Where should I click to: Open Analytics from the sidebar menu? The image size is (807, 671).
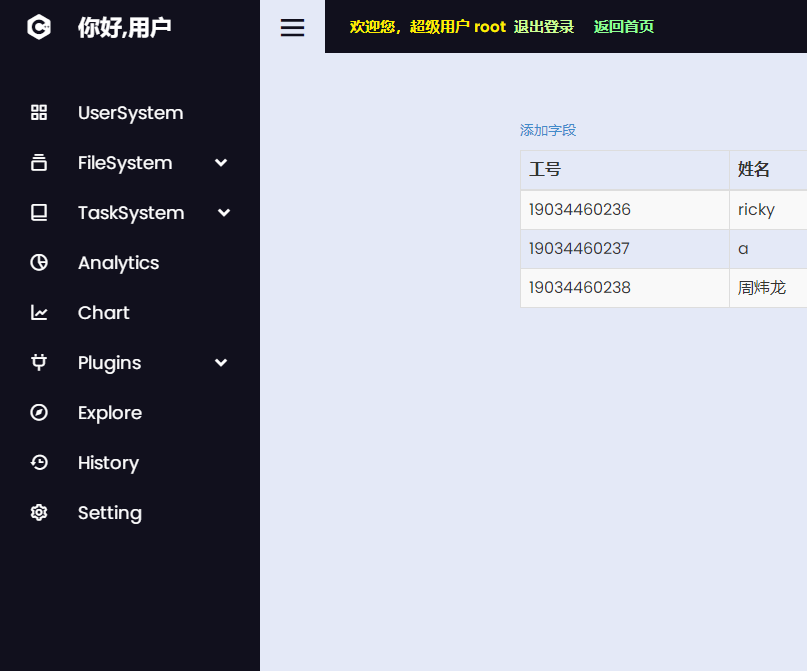pyautogui.click(x=119, y=262)
